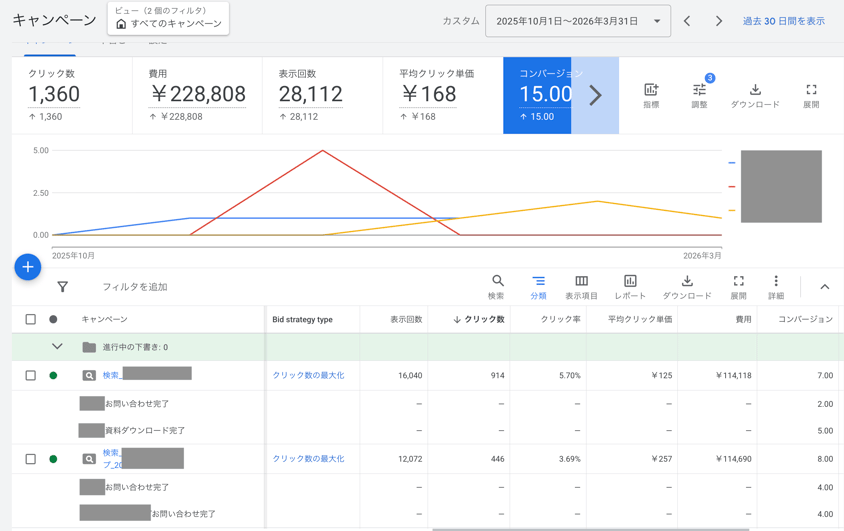Click search campaign icon in 446 clicks row
The image size is (844, 531).
tap(89, 459)
